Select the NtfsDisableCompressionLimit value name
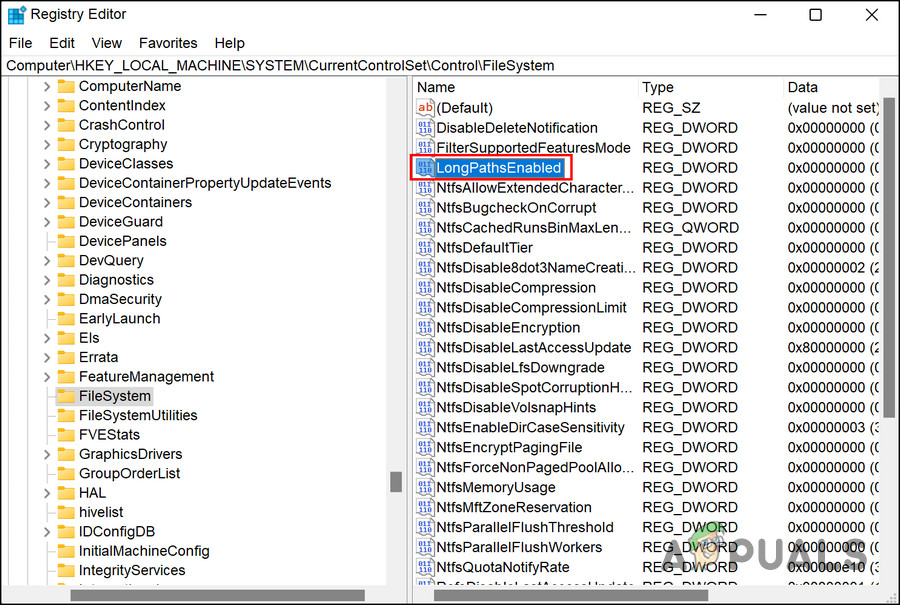The width and height of the screenshot is (900, 605). (532, 308)
